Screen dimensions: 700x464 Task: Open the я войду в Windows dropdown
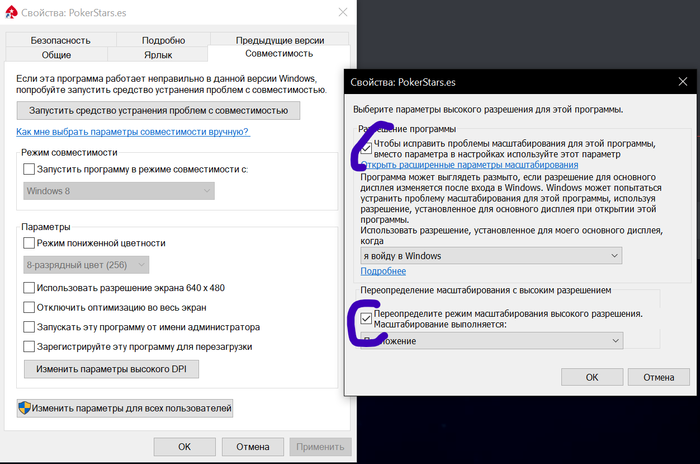tap(491, 256)
